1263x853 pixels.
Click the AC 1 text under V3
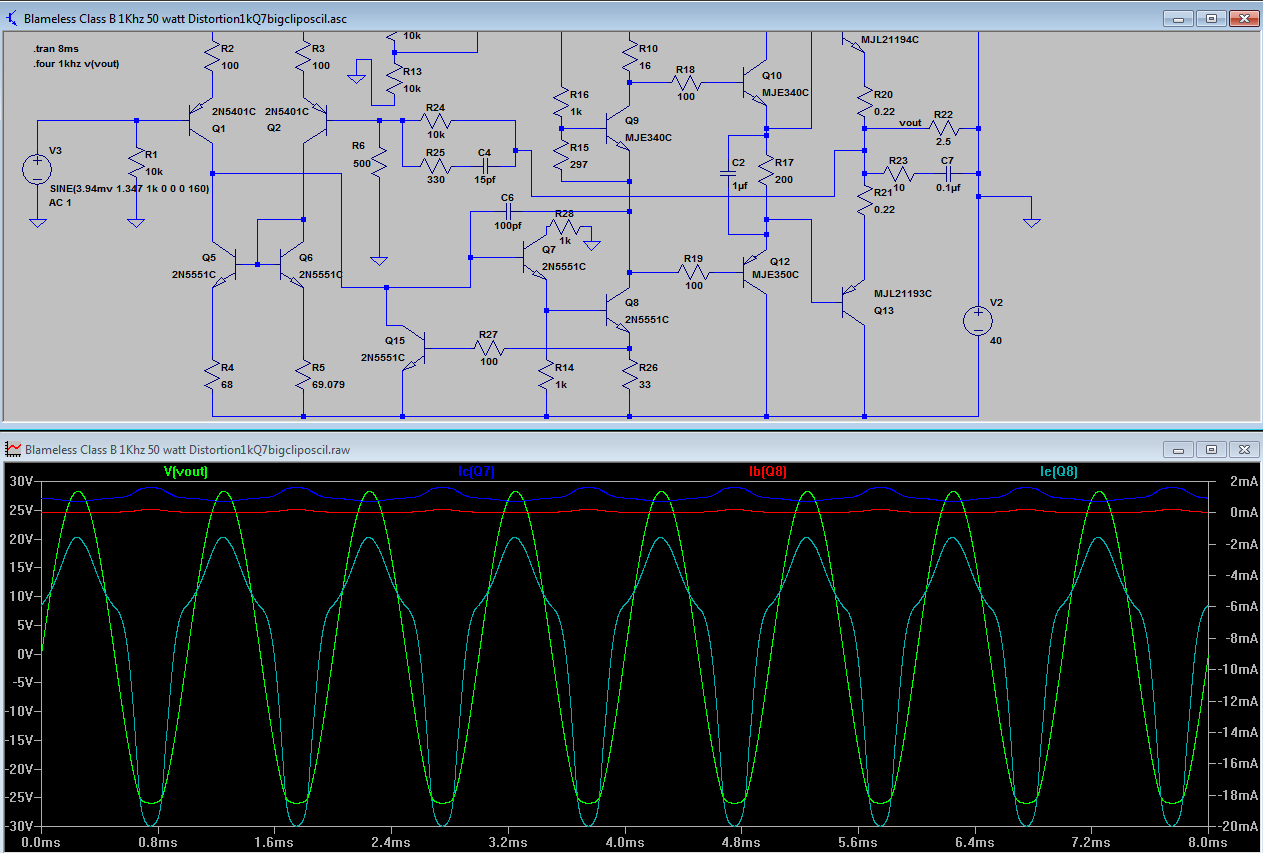60,203
